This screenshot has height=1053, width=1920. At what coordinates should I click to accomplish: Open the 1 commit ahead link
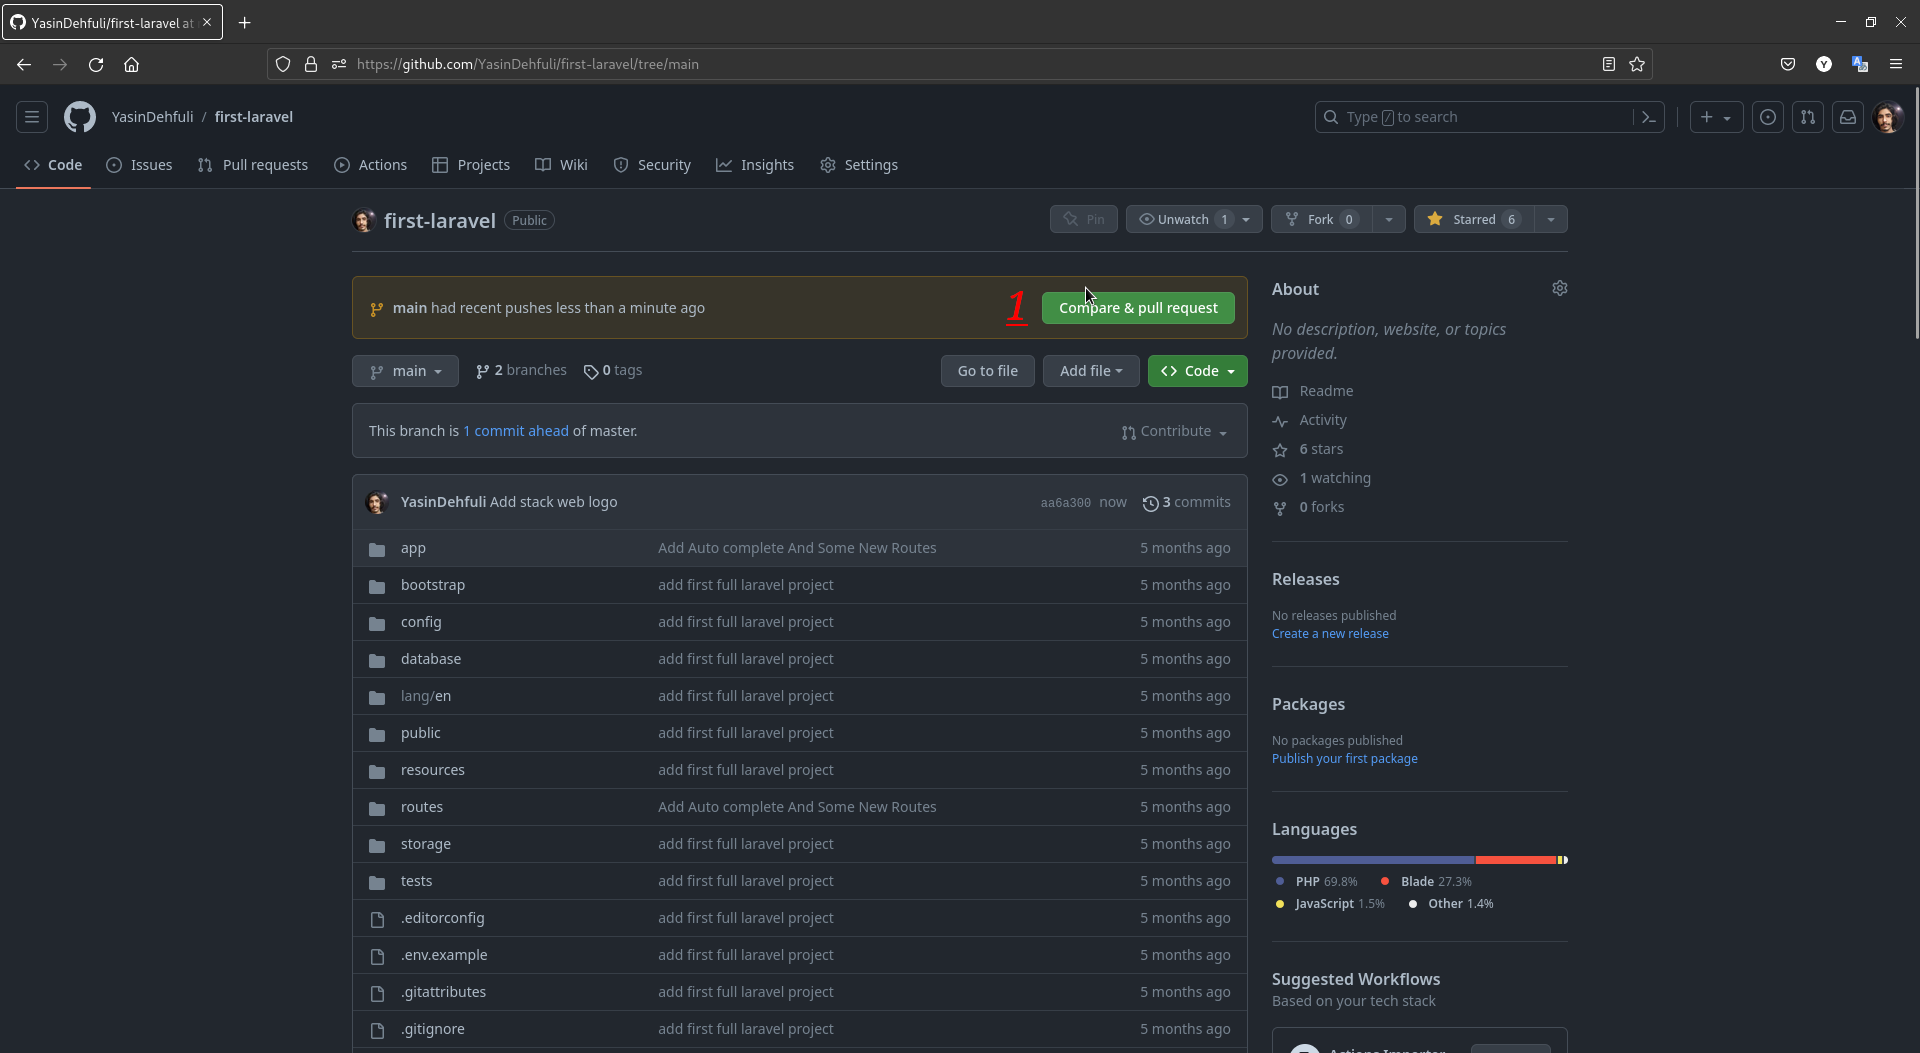[x=516, y=431]
